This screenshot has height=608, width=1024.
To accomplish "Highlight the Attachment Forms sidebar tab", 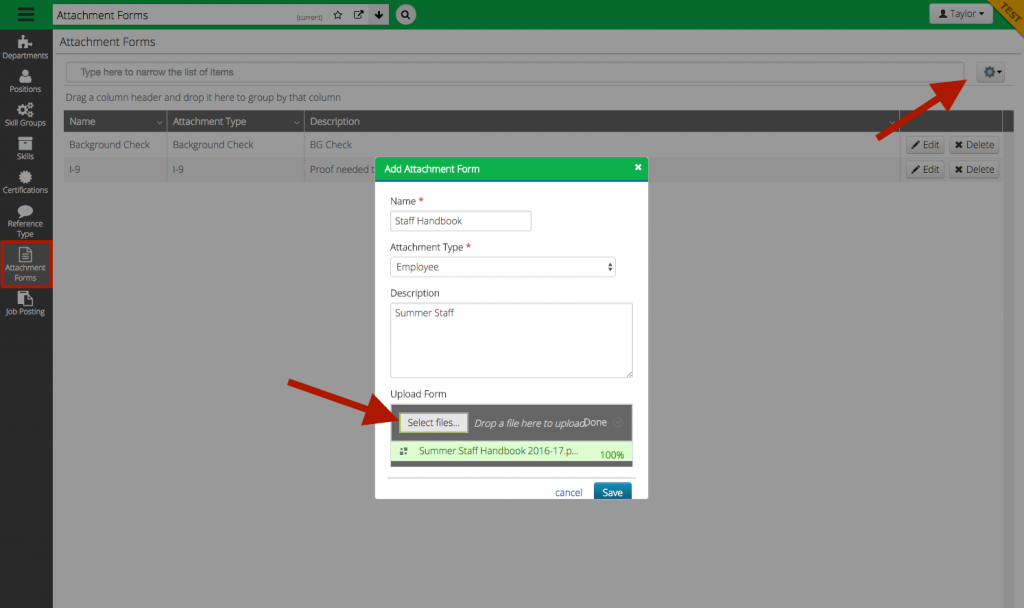I will (25, 263).
